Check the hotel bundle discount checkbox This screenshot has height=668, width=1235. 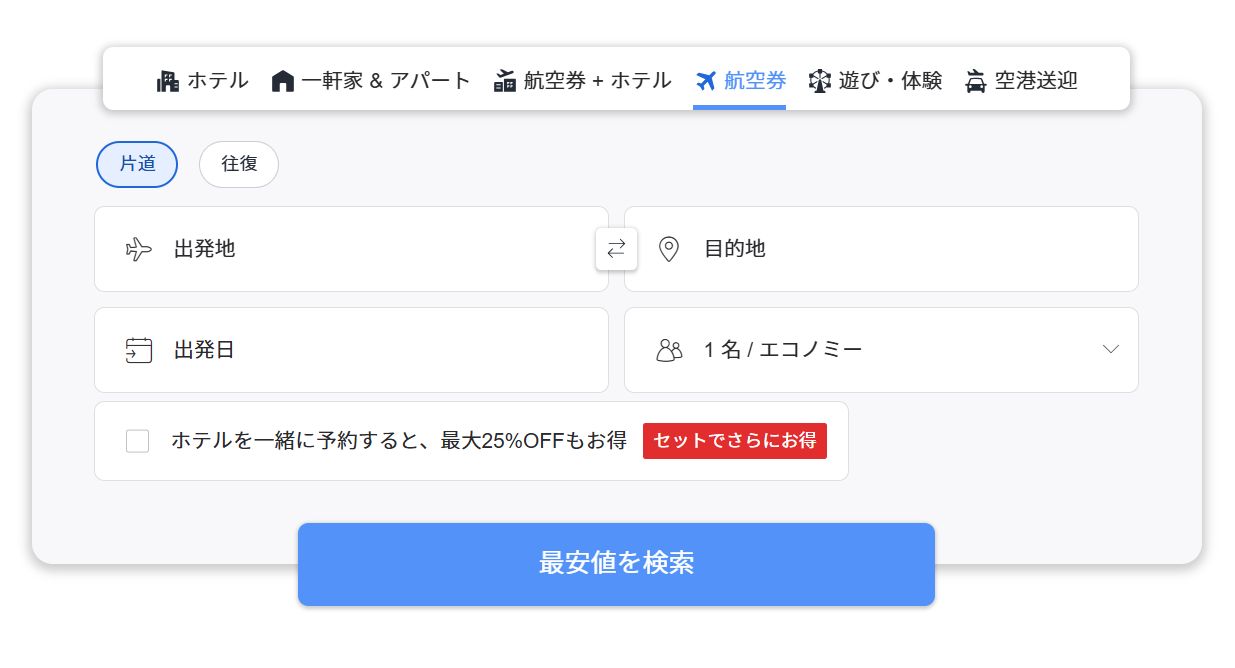(x=138, y=441)
